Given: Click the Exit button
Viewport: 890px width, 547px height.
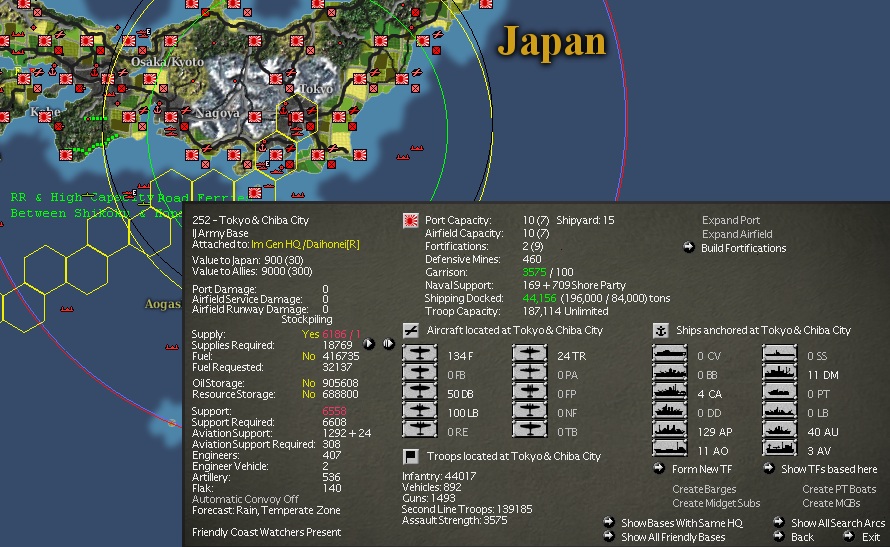Looking at the screenshot, I should [871, 537].
